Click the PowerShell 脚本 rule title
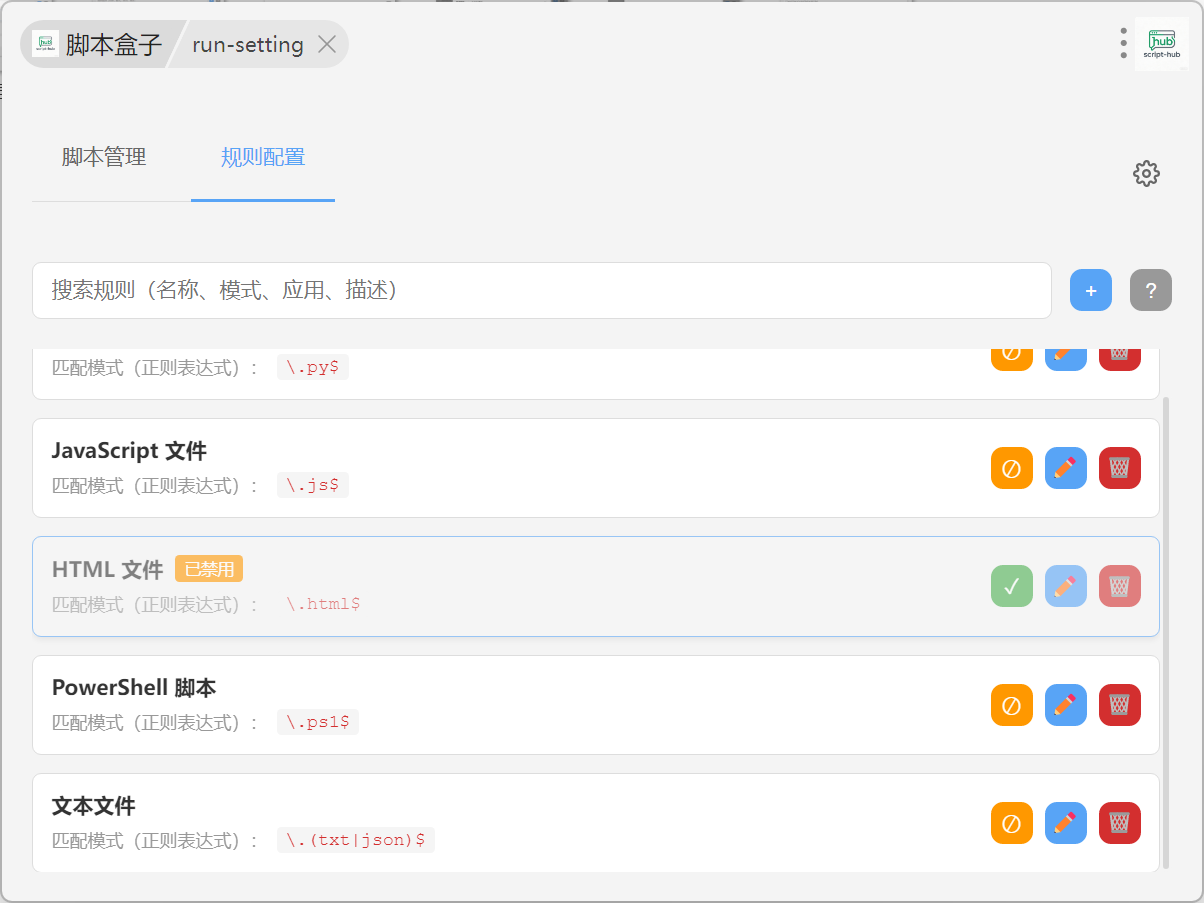This screenshot has width=1204, height=903. click(x=134, y=688)
